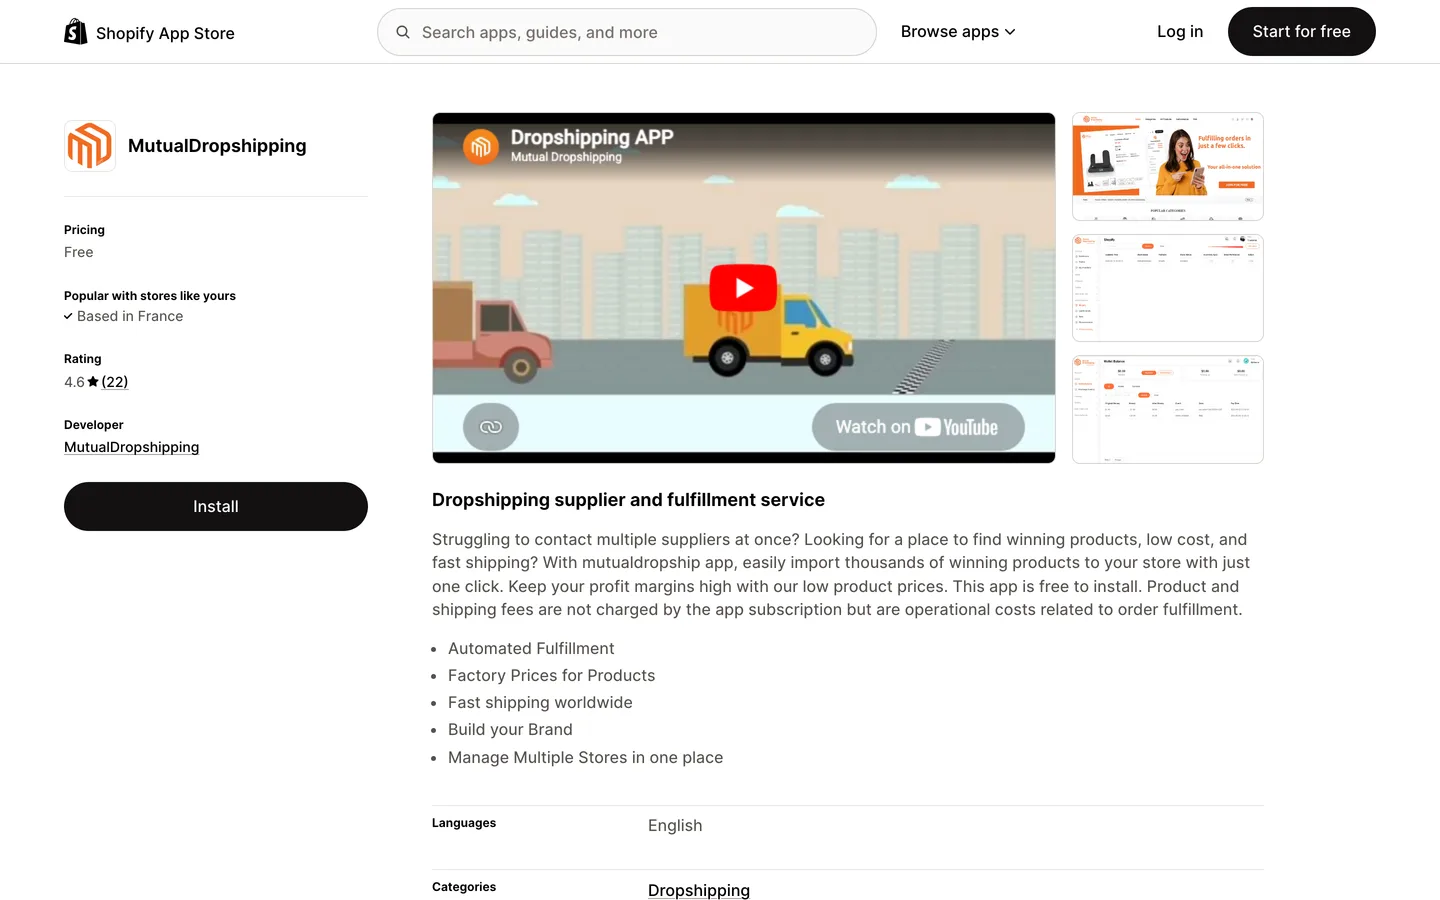Screen dimensions: 1440x900
Task: Click the Mutual Dropshipping channel avatar in video
Action: [481, 146]
